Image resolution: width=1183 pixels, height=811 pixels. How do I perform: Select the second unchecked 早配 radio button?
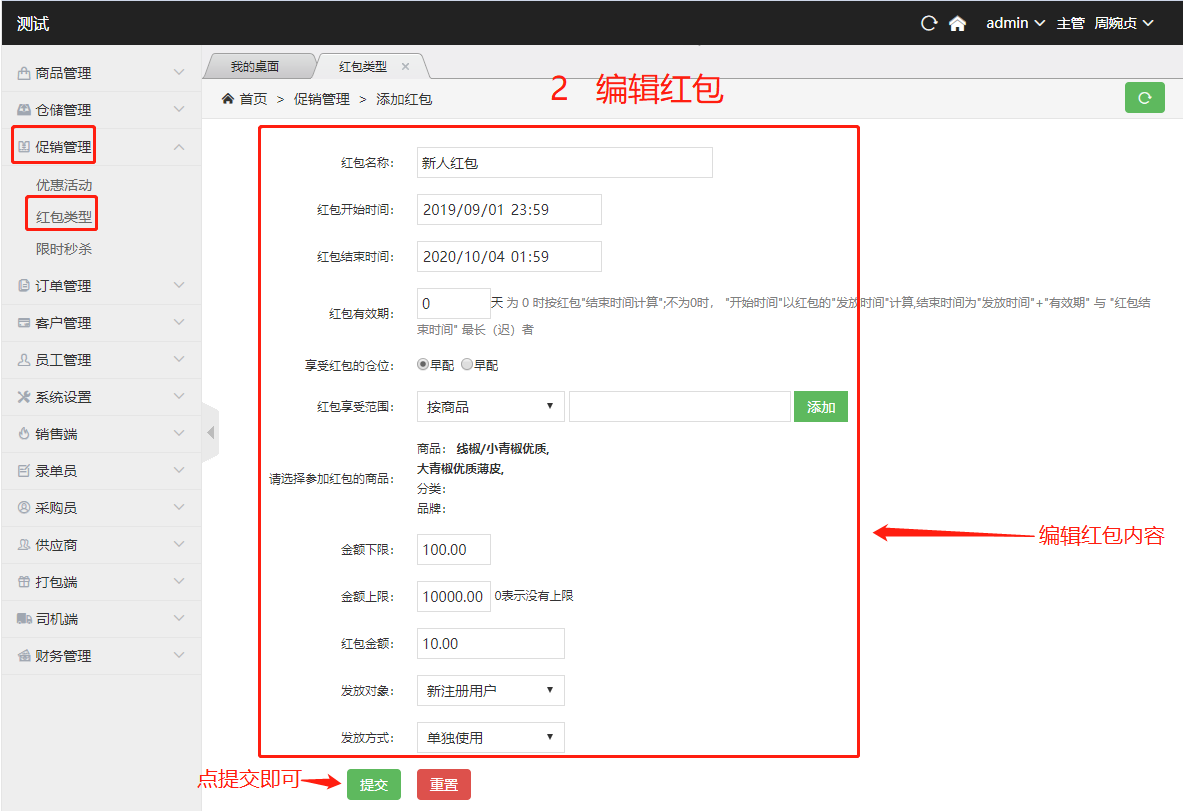tap(467, 365)
